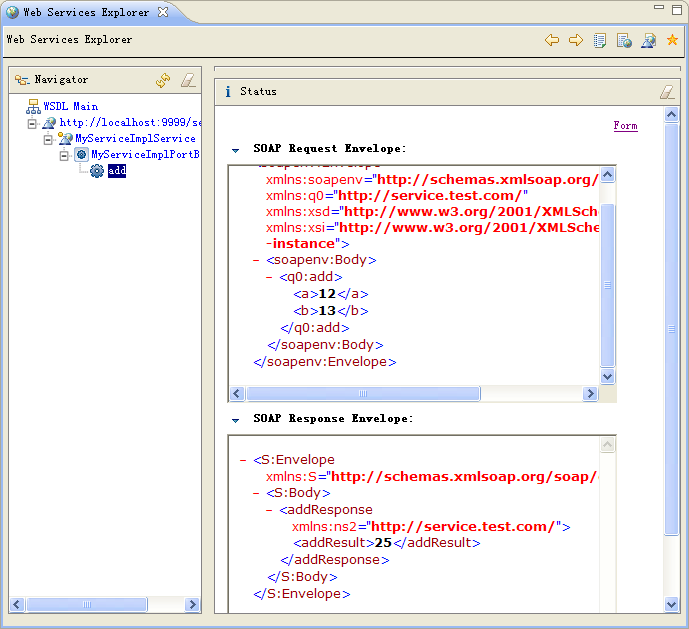The height and width of the screenshot is (629, 689).
Task: Click the add operation gear icon
Action: click(x=97, y=171)
